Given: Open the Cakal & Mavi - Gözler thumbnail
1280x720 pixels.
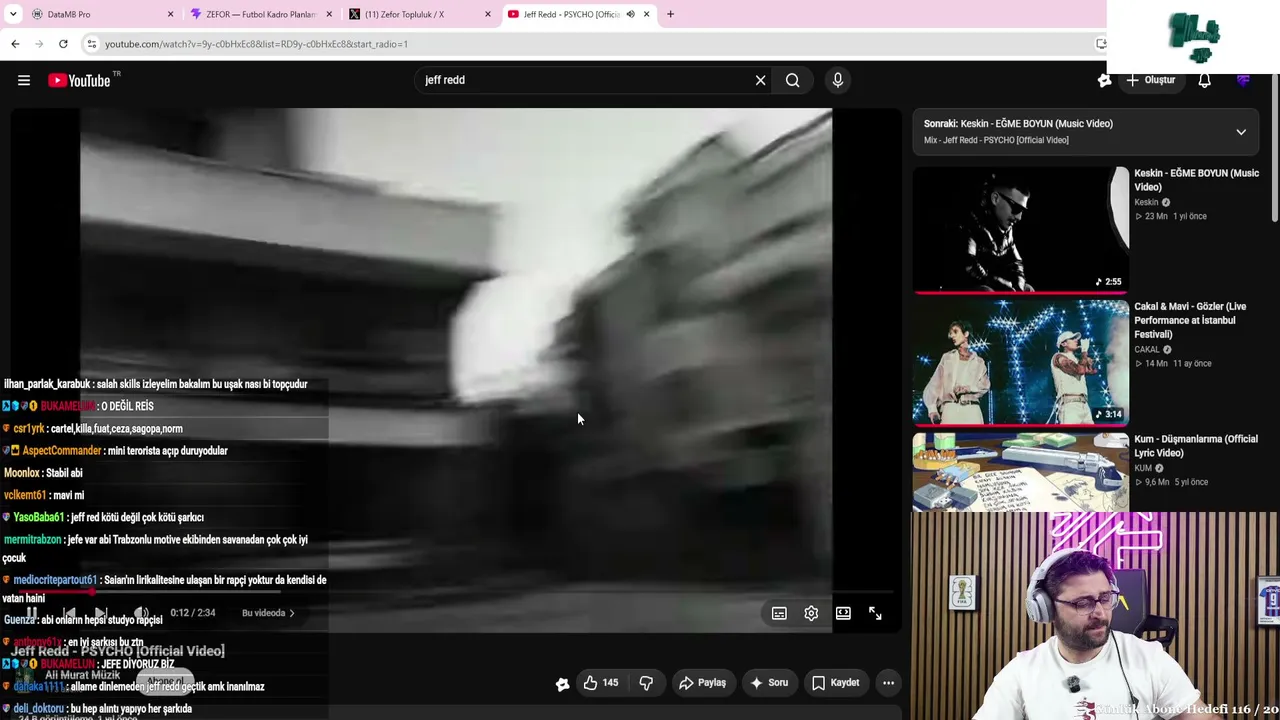Looking at the screenshot, I should click(x=1021, y=363).
